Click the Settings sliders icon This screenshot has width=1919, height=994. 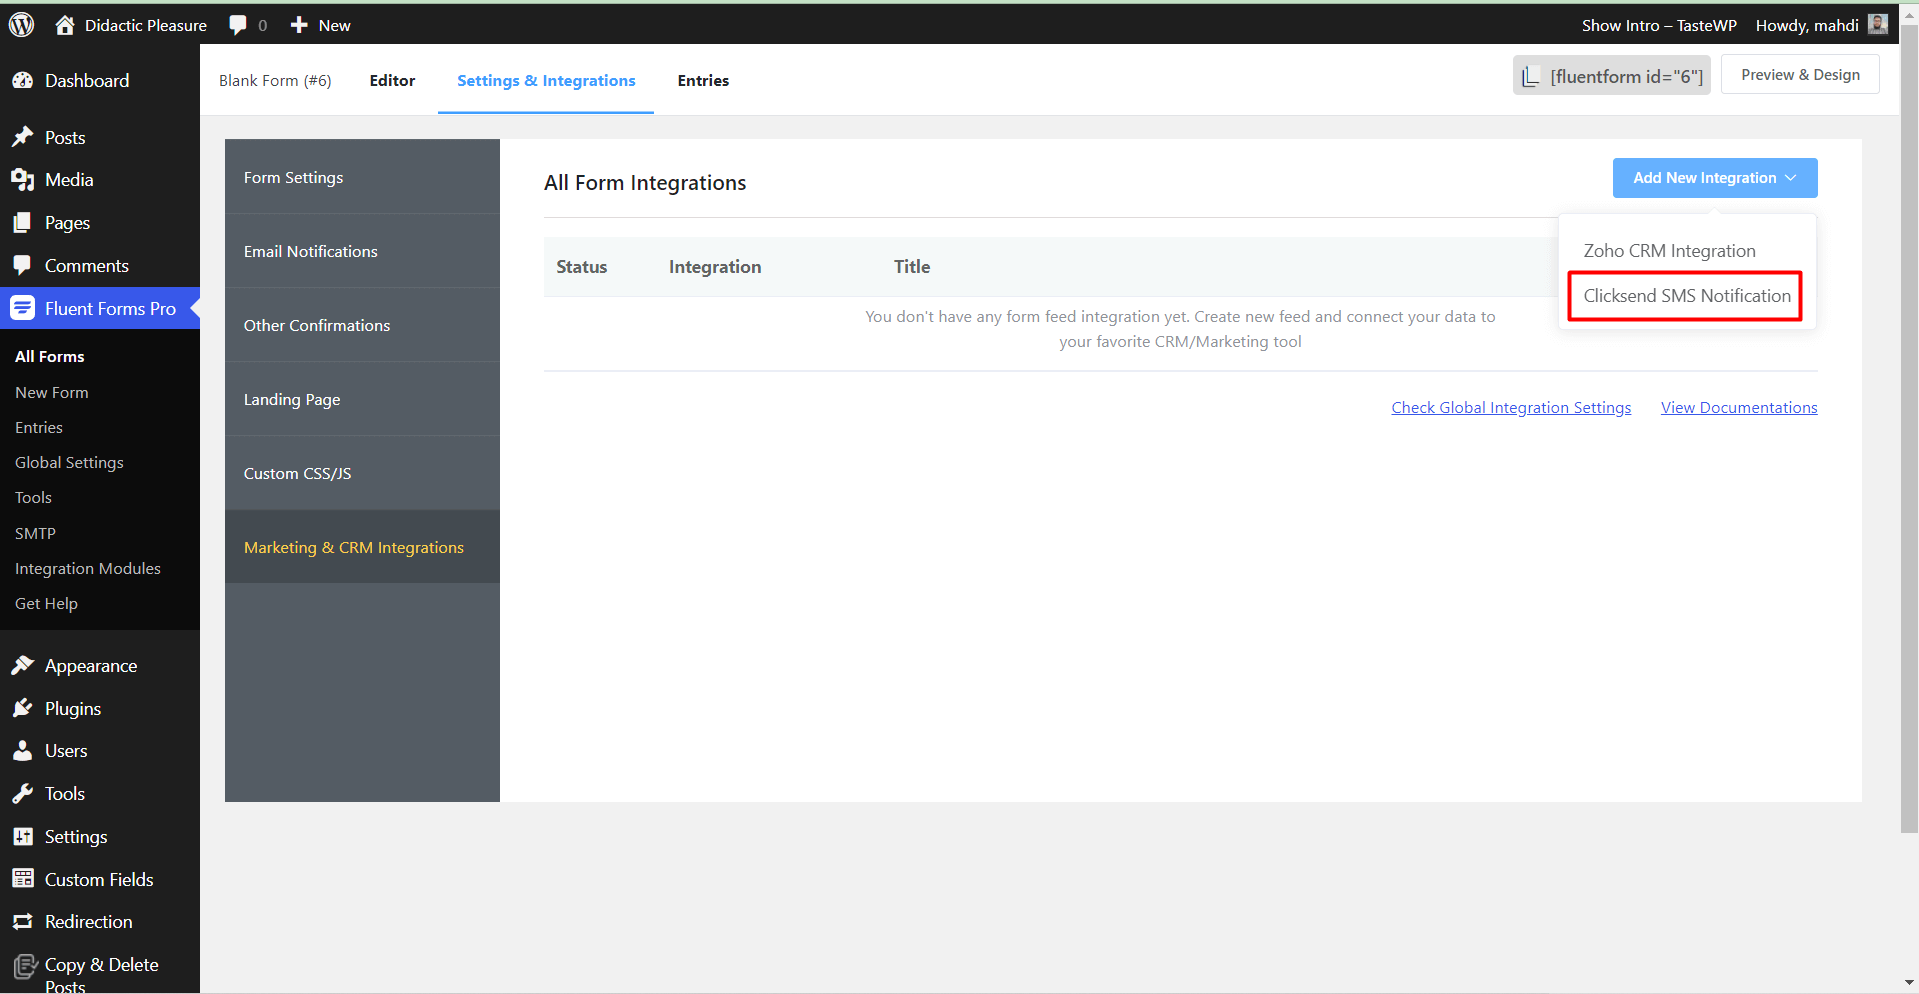[x=23, y=837]
